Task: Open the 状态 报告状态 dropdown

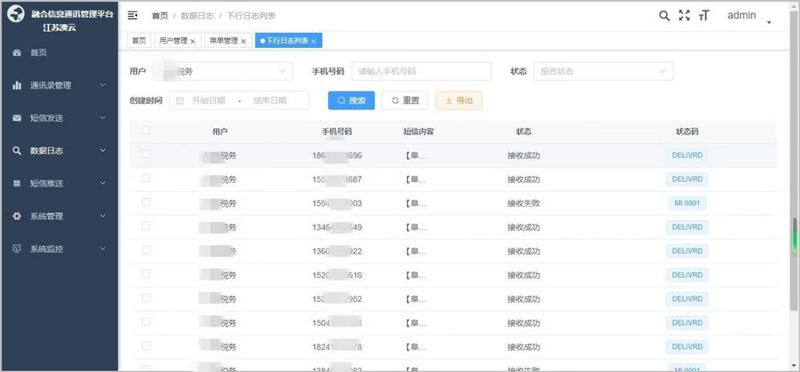Action: click(604, 71)
